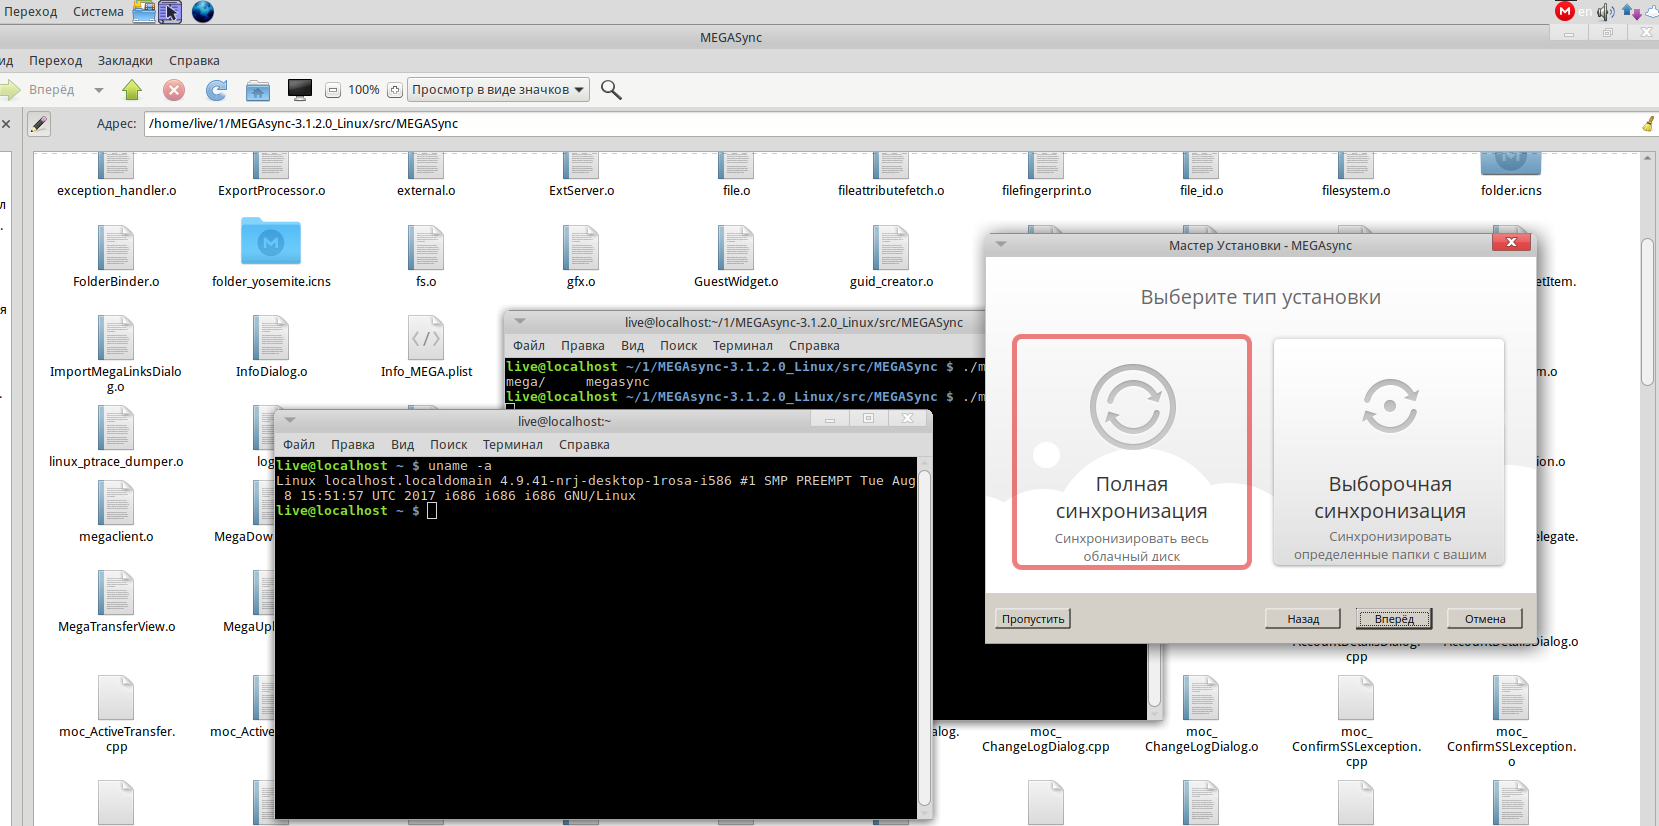Open search with the magnifying glass icon
The image size is (1659, 826).
tap(611, 90)
